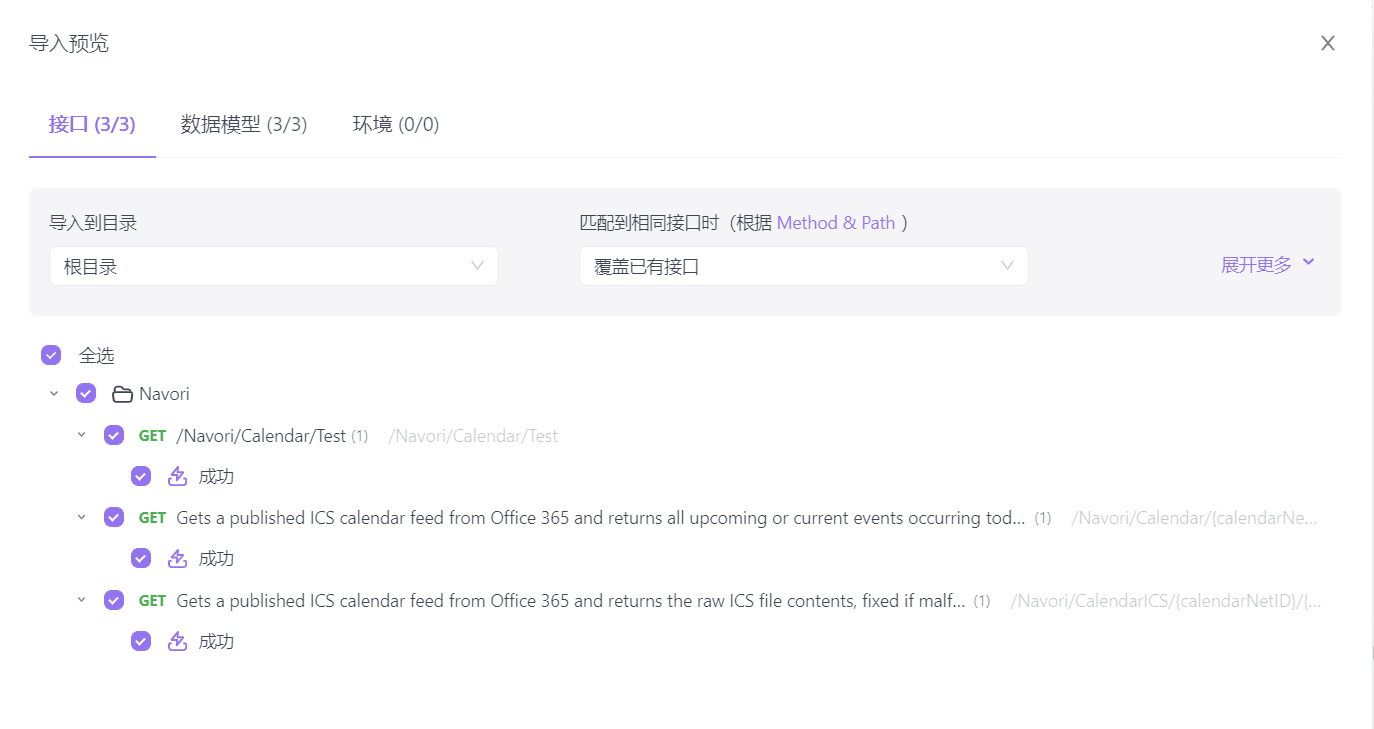Uncheck the Navori folder checkbox
Image resolution: width=1374 pixels, height=729 pixels.
coord(86,394)
